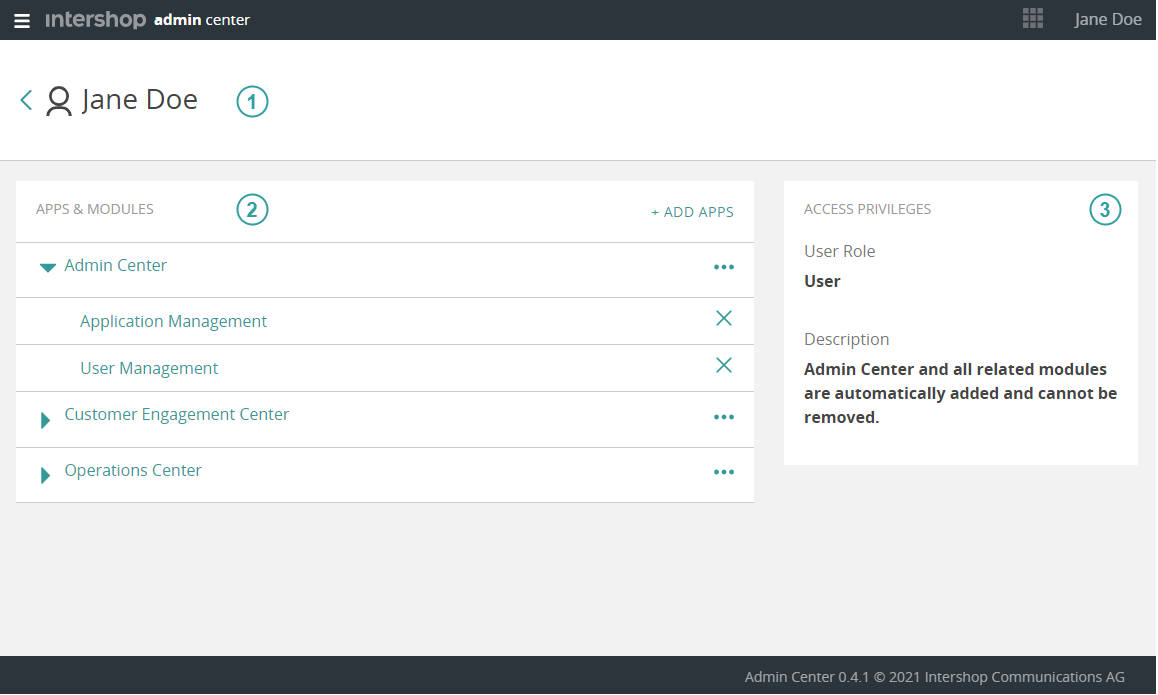The width and height of the screenshot is (1158, 695).
Task: Select the Admin Center app row label
Action: tap(115, 265)
